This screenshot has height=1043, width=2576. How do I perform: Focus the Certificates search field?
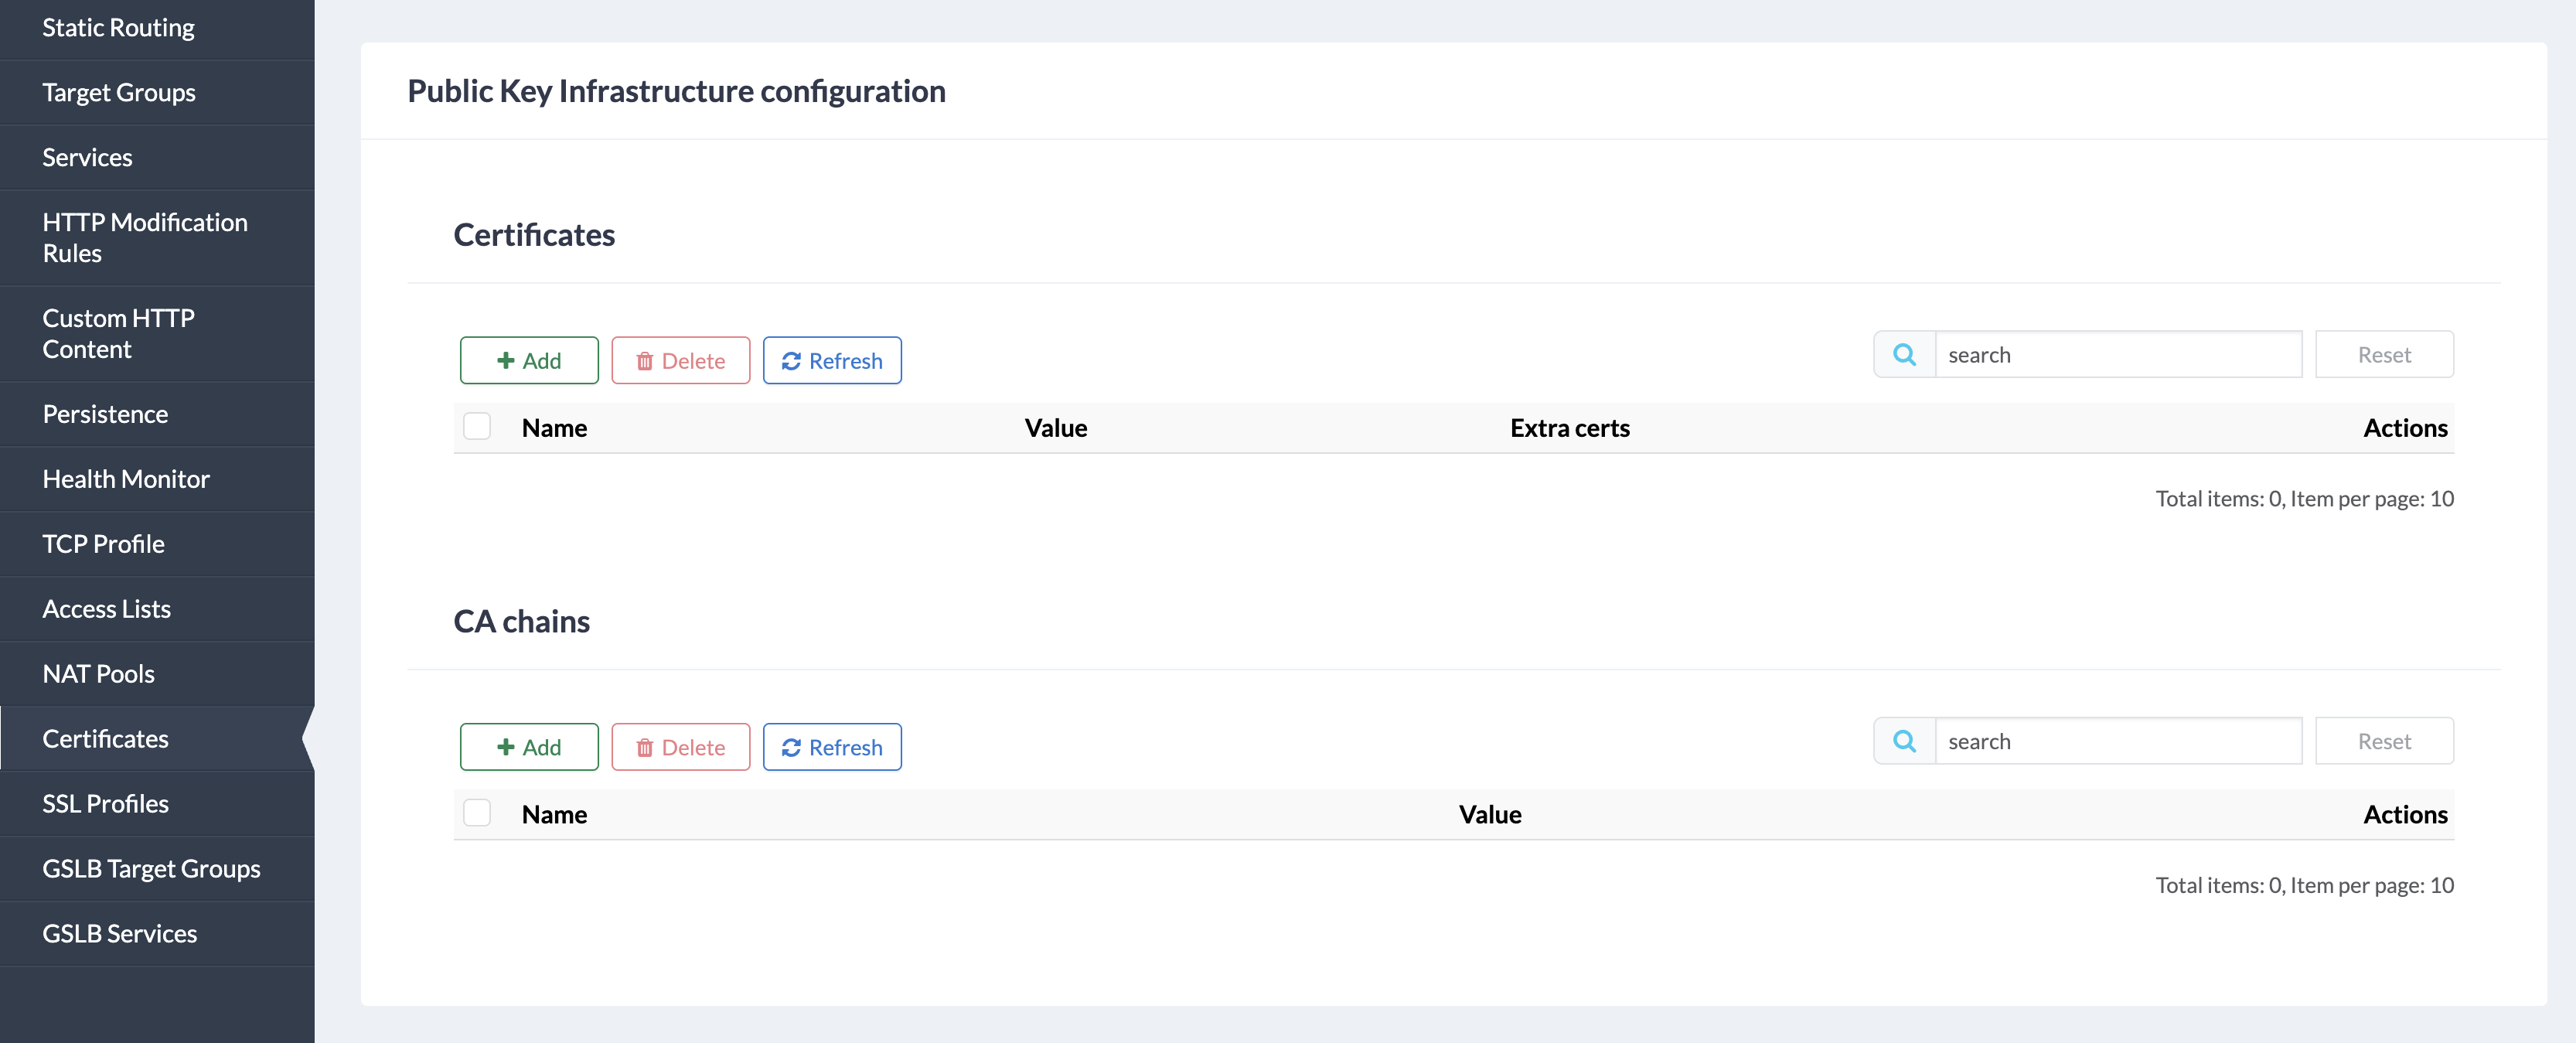point(2117,355)
